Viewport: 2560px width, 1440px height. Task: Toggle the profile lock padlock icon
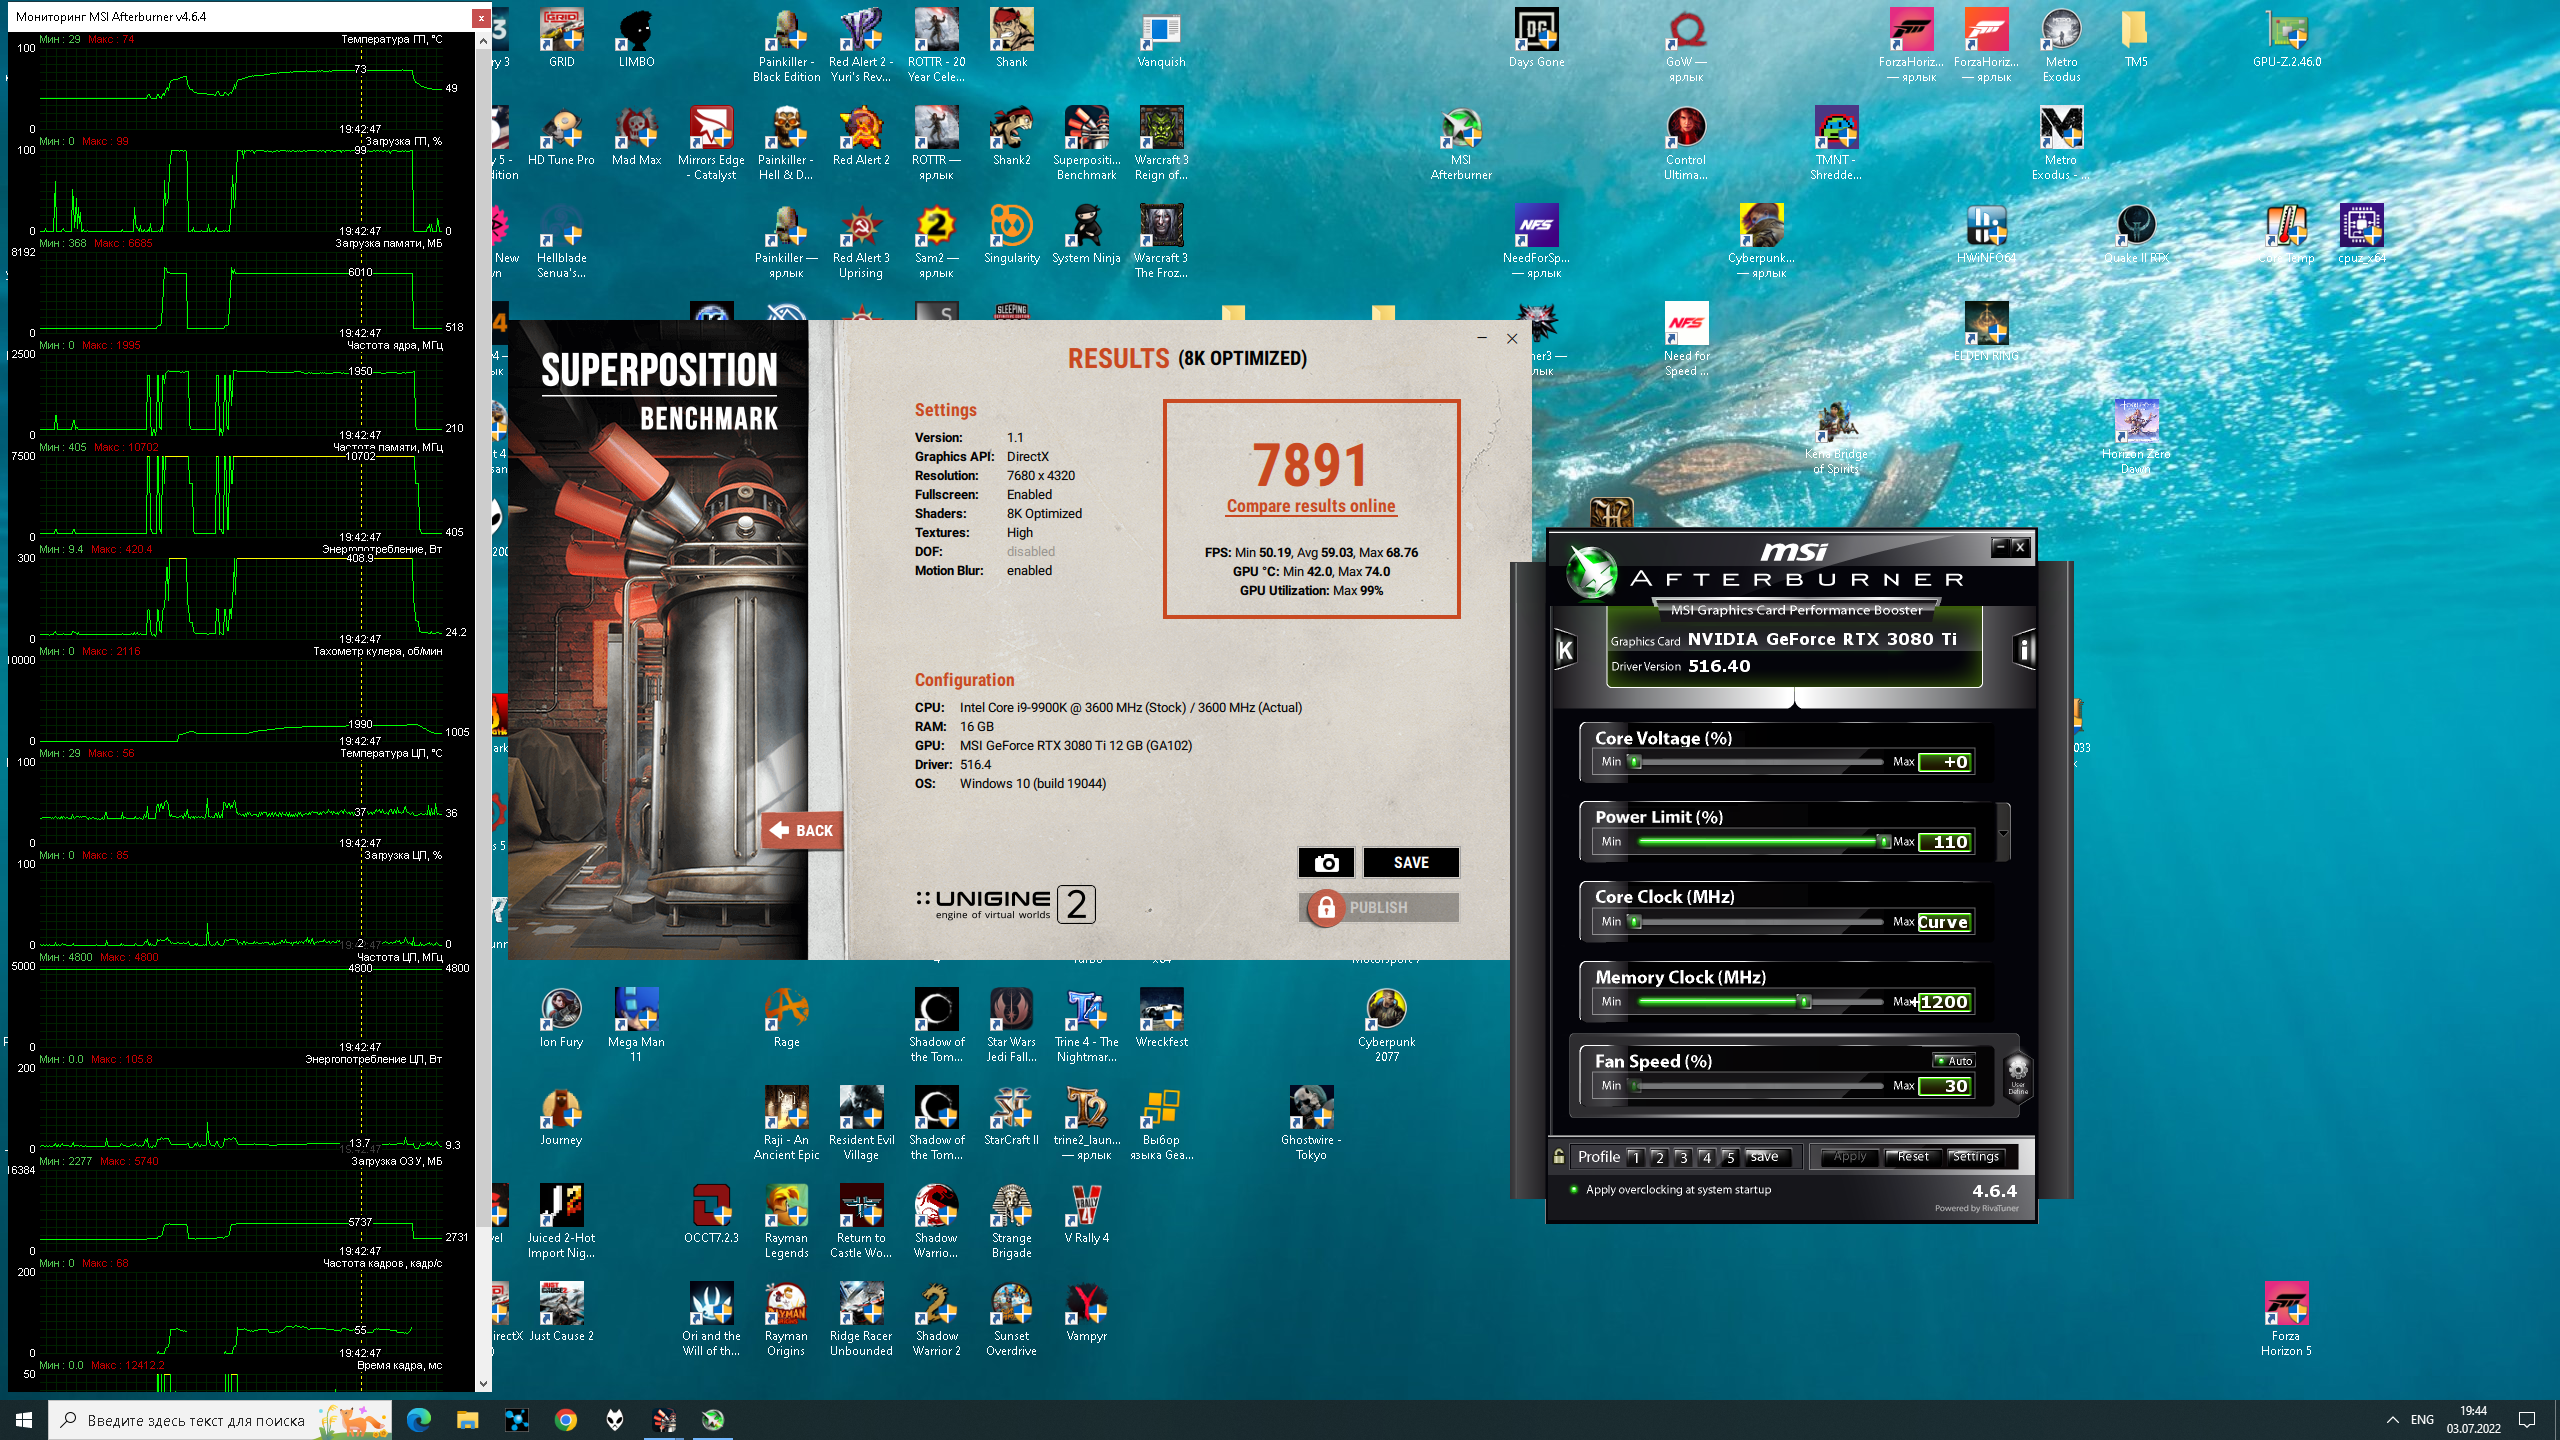point(1558,1157)
